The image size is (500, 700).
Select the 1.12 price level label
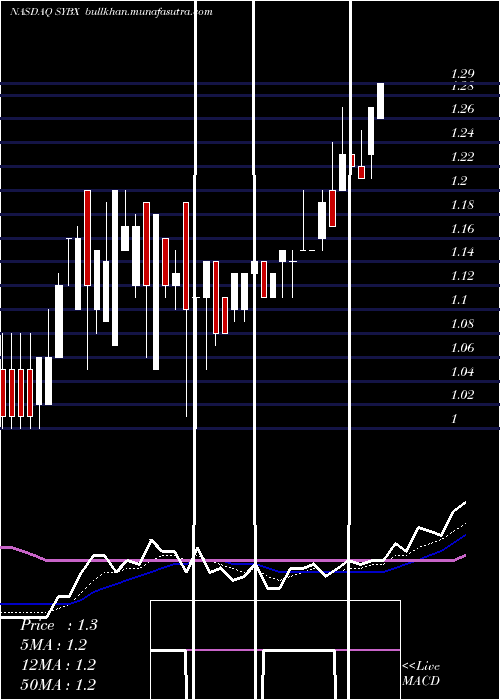(462, 276)
